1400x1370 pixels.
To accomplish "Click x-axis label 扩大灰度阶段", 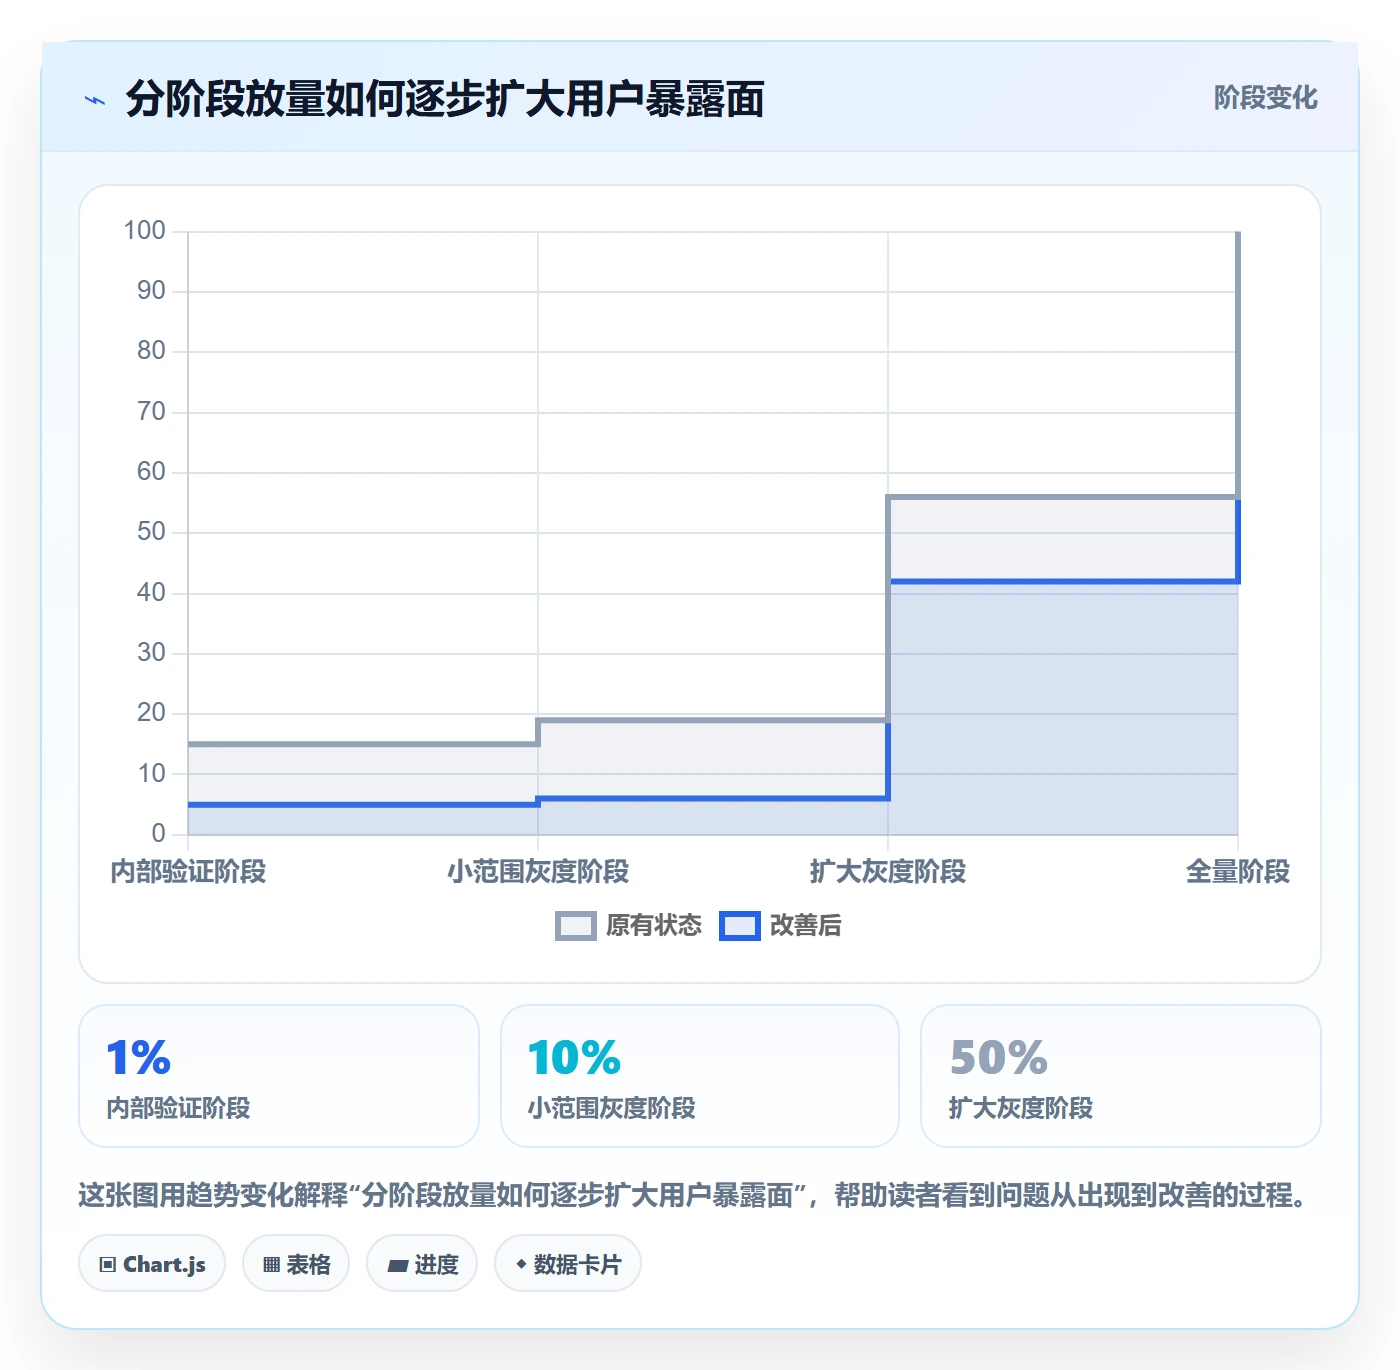I will point(888,872).
